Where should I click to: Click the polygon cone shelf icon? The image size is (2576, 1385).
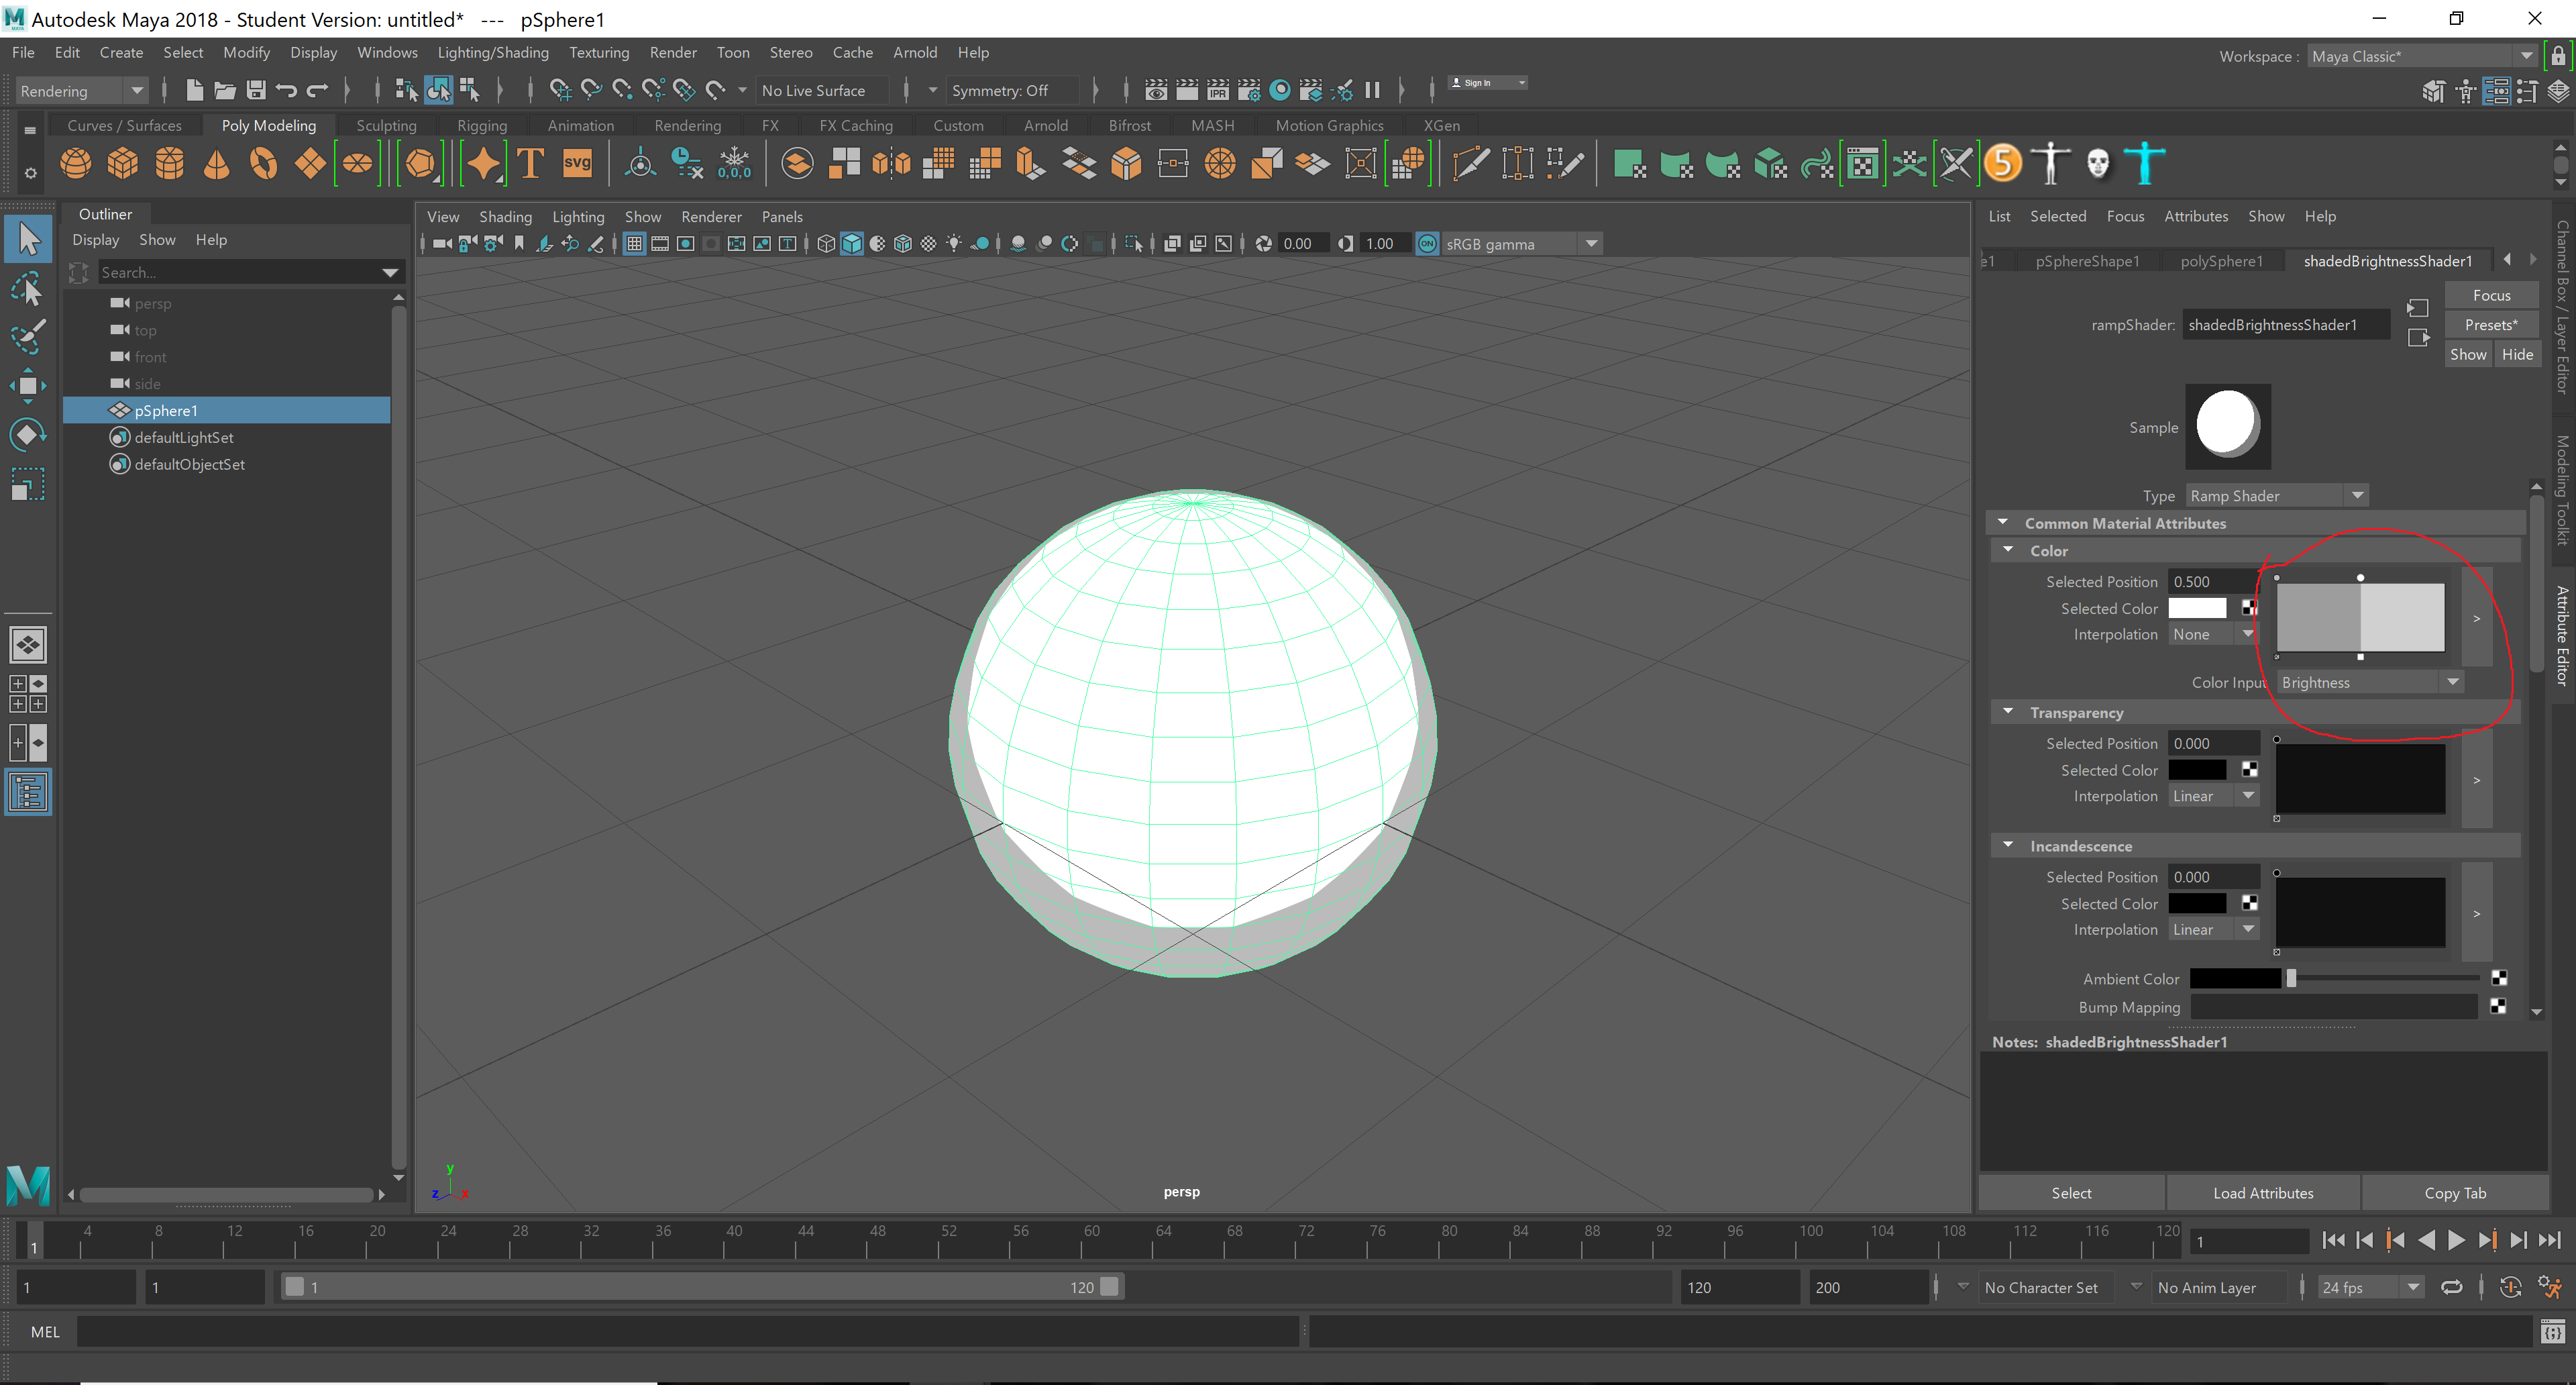[216, 163]
